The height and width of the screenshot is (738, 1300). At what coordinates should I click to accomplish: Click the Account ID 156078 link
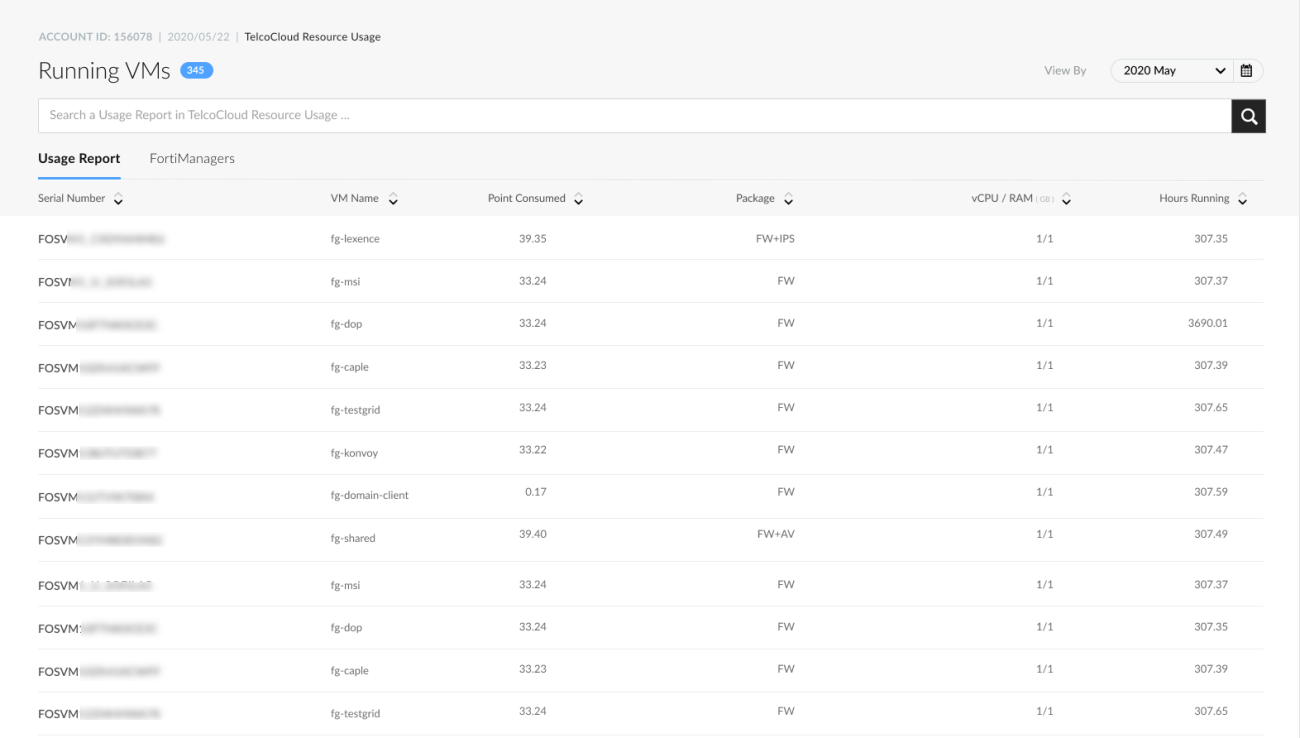[x=95, y=36]
